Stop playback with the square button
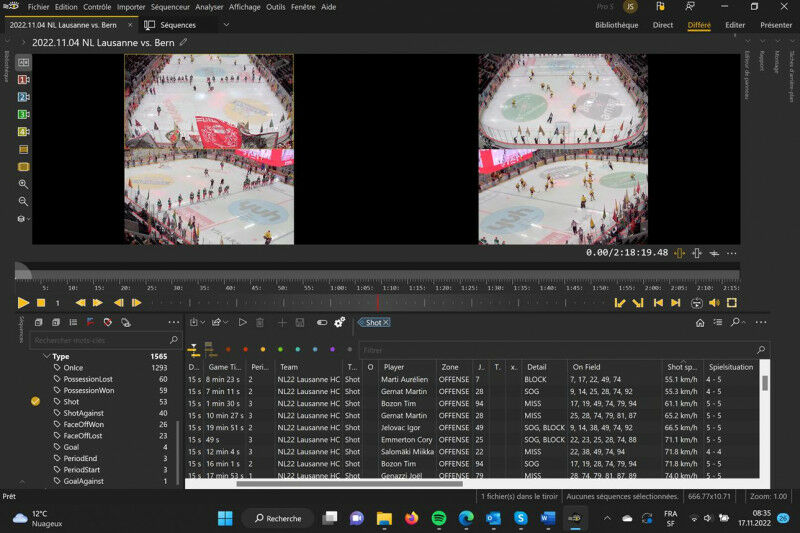800x533 pixels. click(x=41, y=302)
